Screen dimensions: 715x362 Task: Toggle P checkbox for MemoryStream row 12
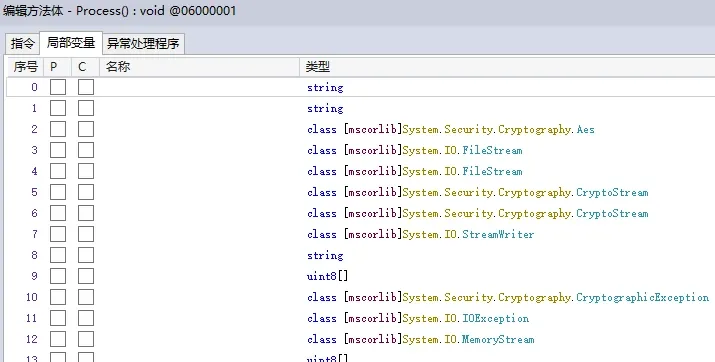click(58, 339)
